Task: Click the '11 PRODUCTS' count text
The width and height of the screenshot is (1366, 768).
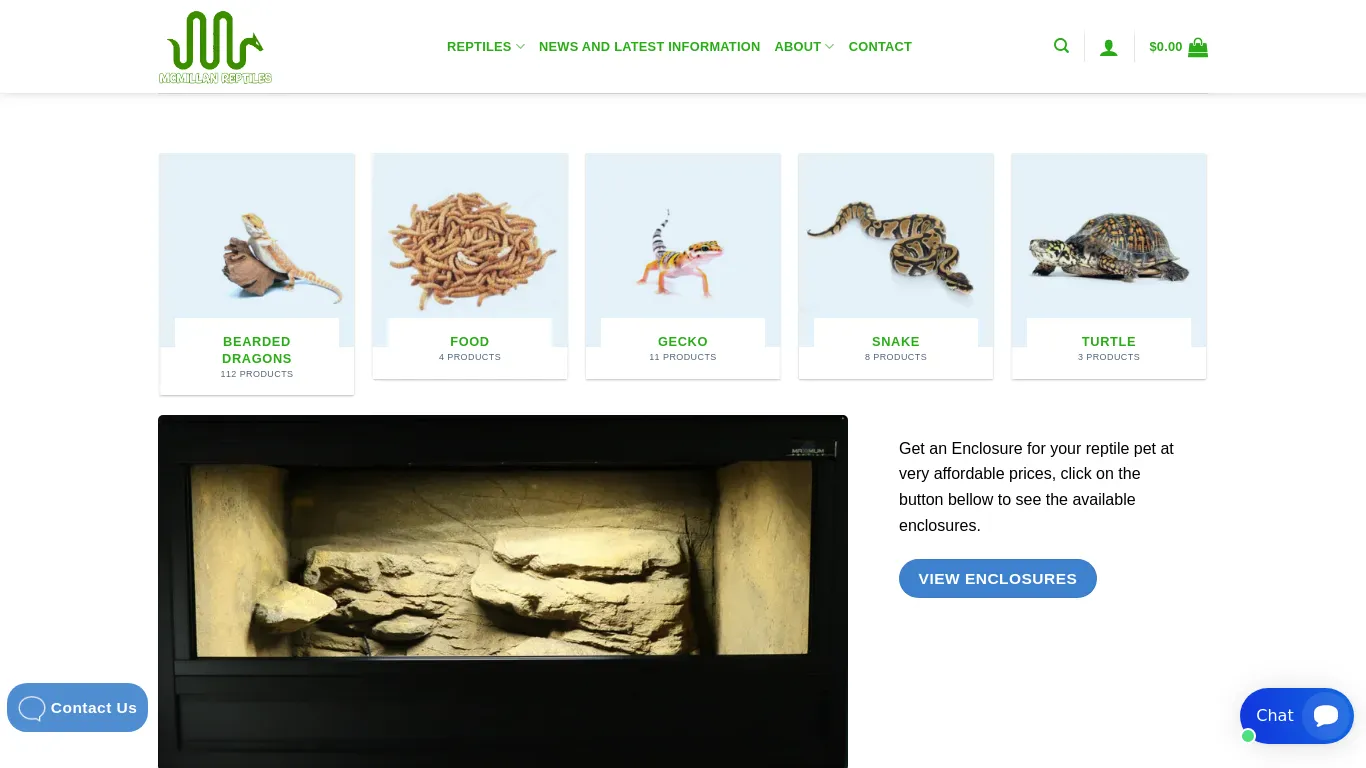Action: (683, 357)
